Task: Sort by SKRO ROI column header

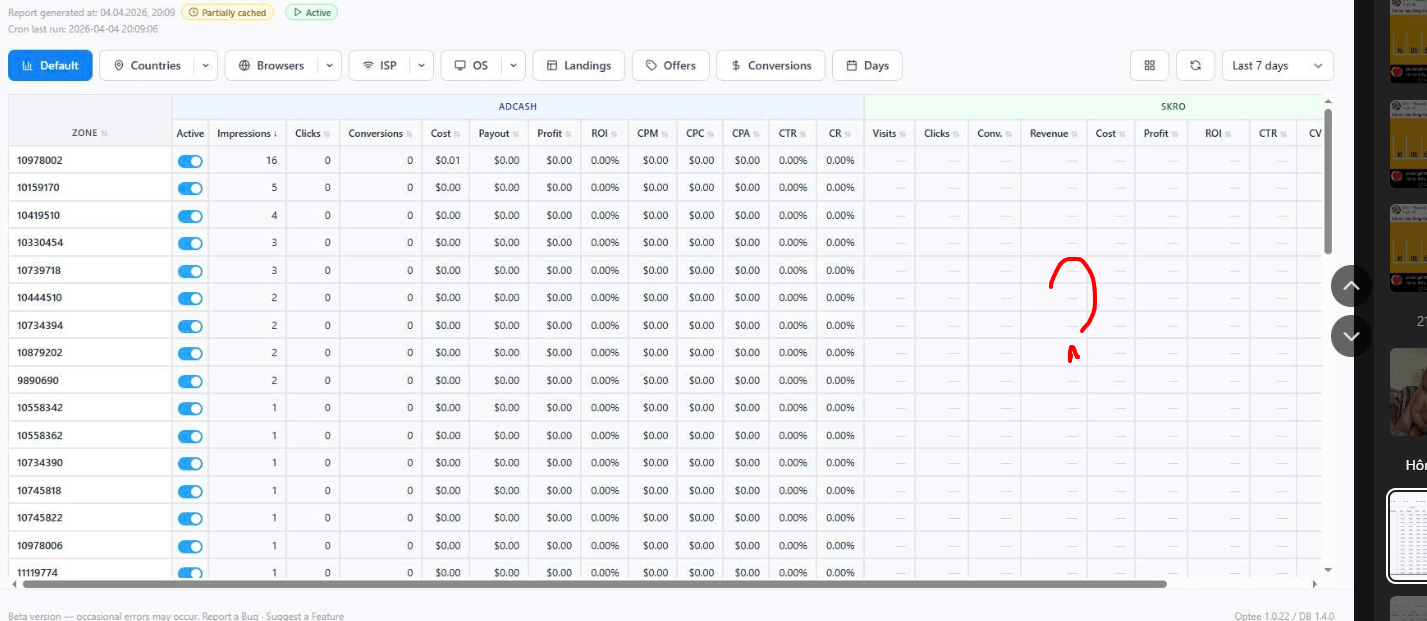Action: click(x=1218, y=133)
